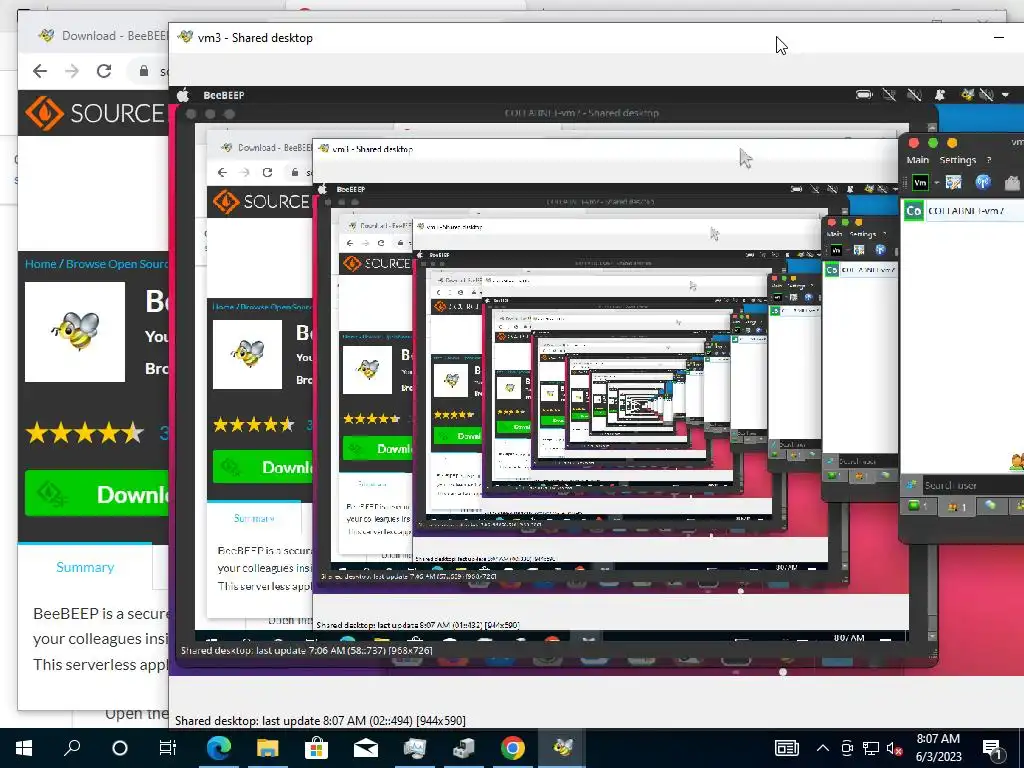Expand the arrow at top mac menu bar end
1024x768 pixels.
click(1006, 95)
